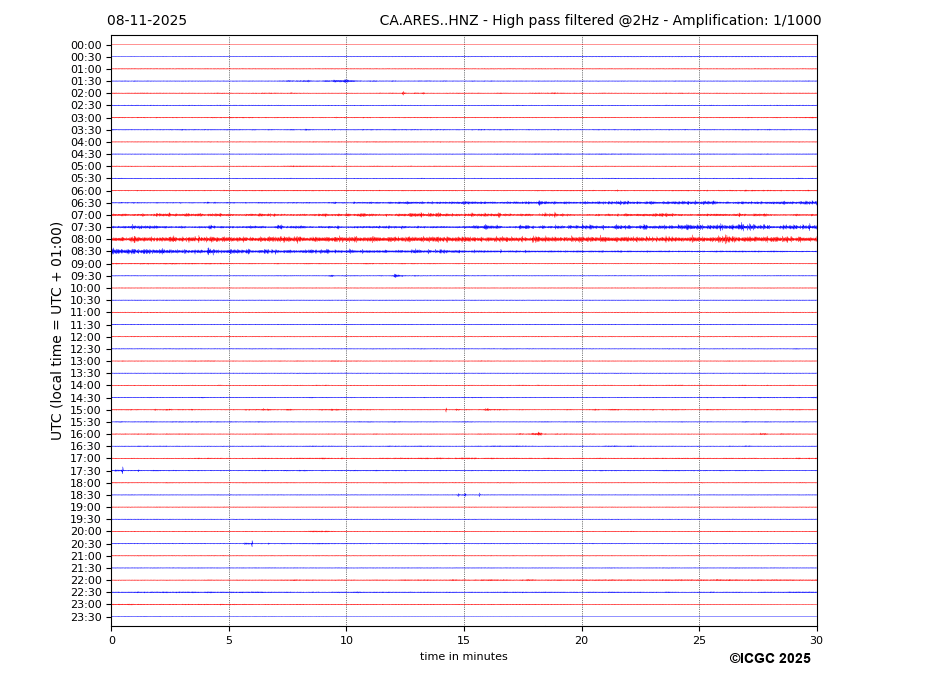The height and width of the screenshot is (696, 927).
Task: Click the 25 minute x-axis tick label
Action: click(699, 640)
